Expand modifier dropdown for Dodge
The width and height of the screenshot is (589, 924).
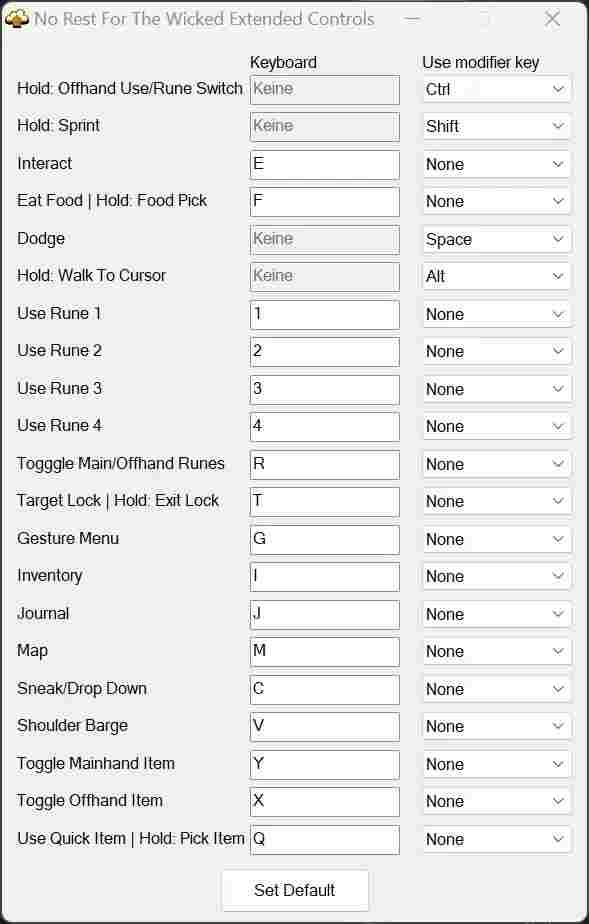(497, 239)
